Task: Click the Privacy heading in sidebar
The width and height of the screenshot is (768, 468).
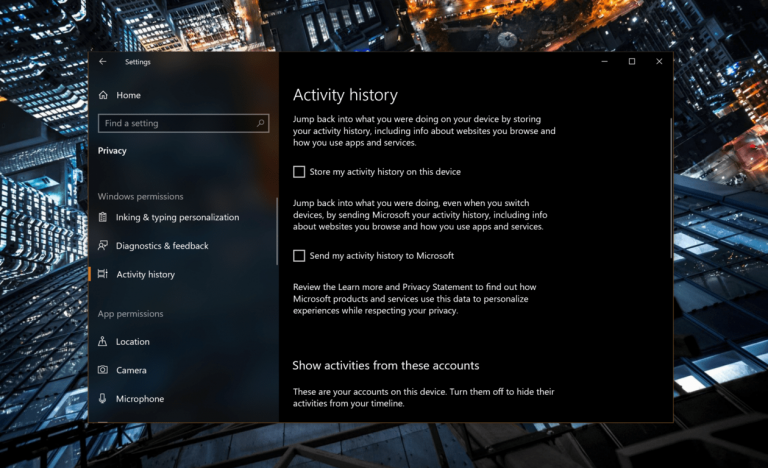Action: coord(112,150)
